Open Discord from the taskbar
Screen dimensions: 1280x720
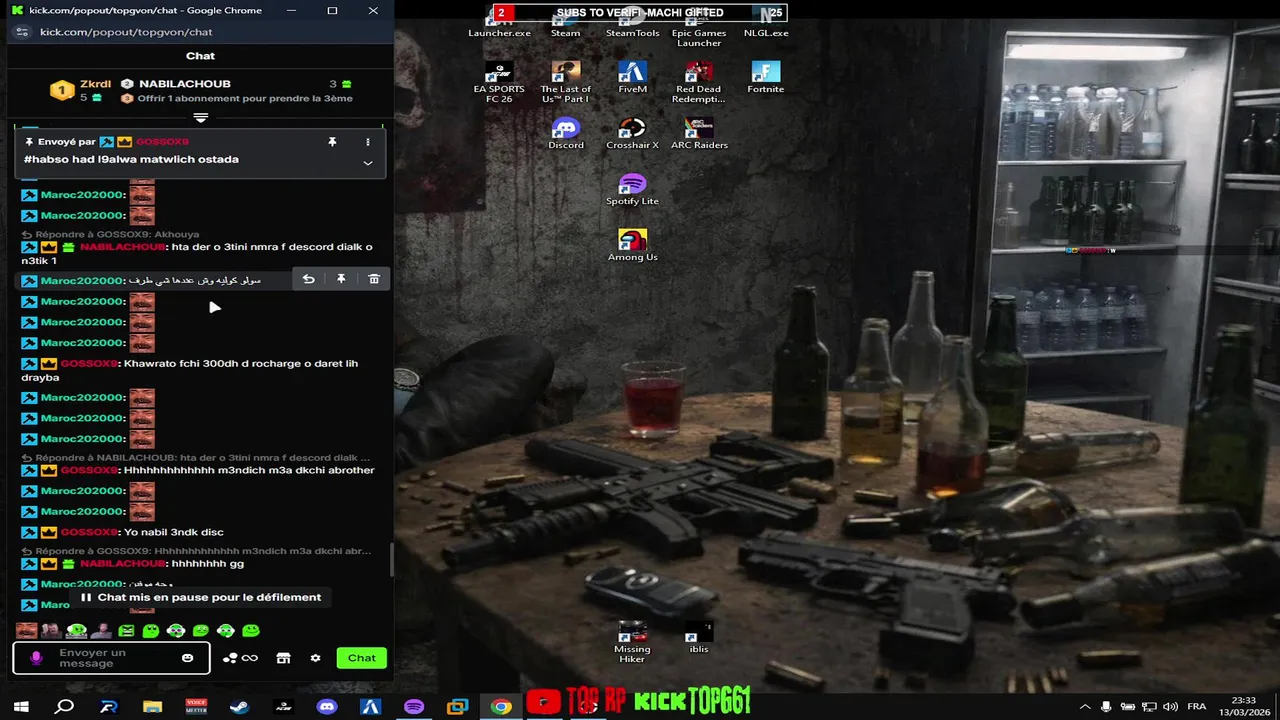pyautogui.click(x=327, y=707)
